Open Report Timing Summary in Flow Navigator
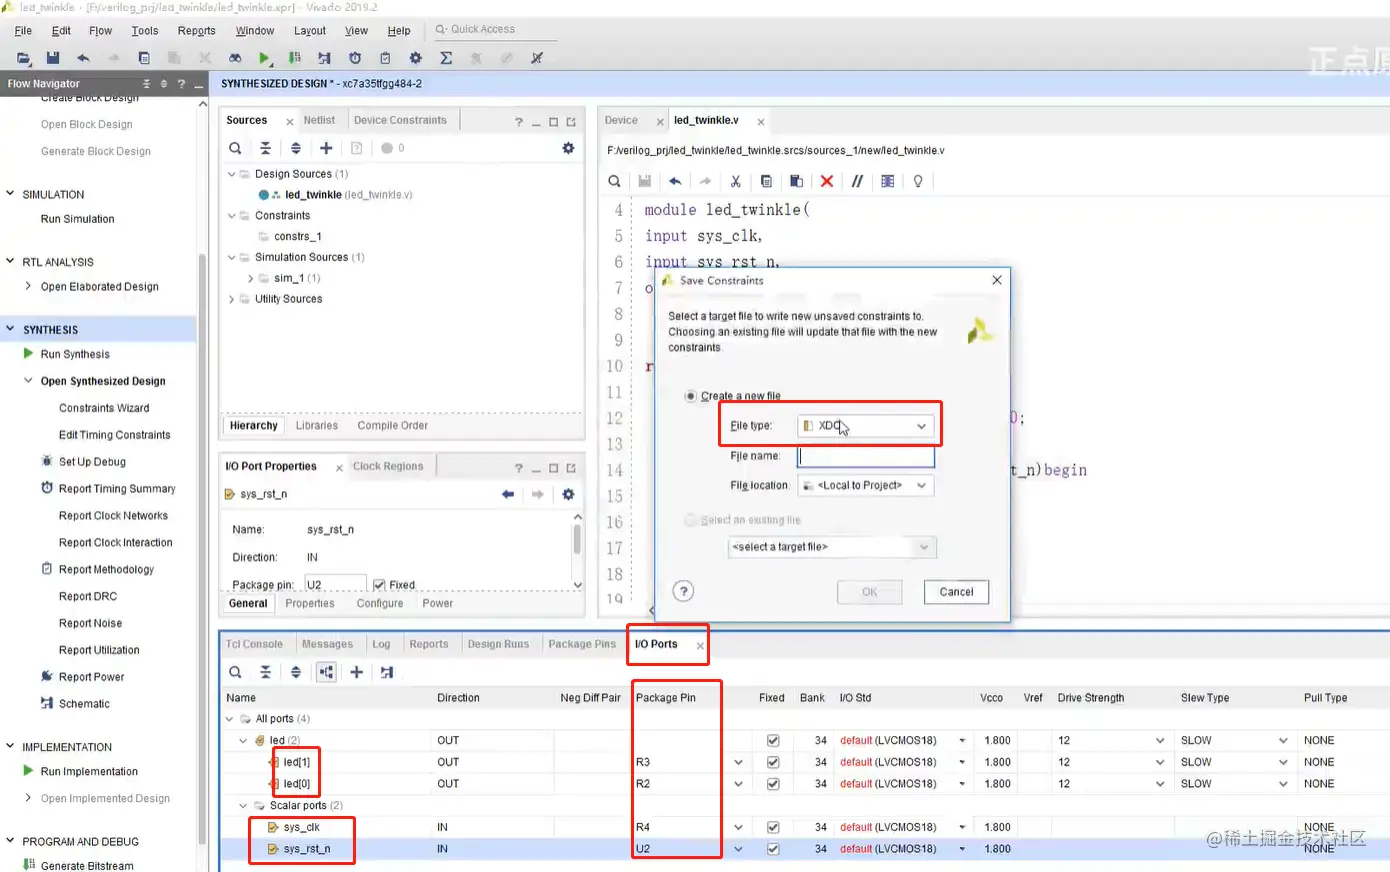 point(117,489)
